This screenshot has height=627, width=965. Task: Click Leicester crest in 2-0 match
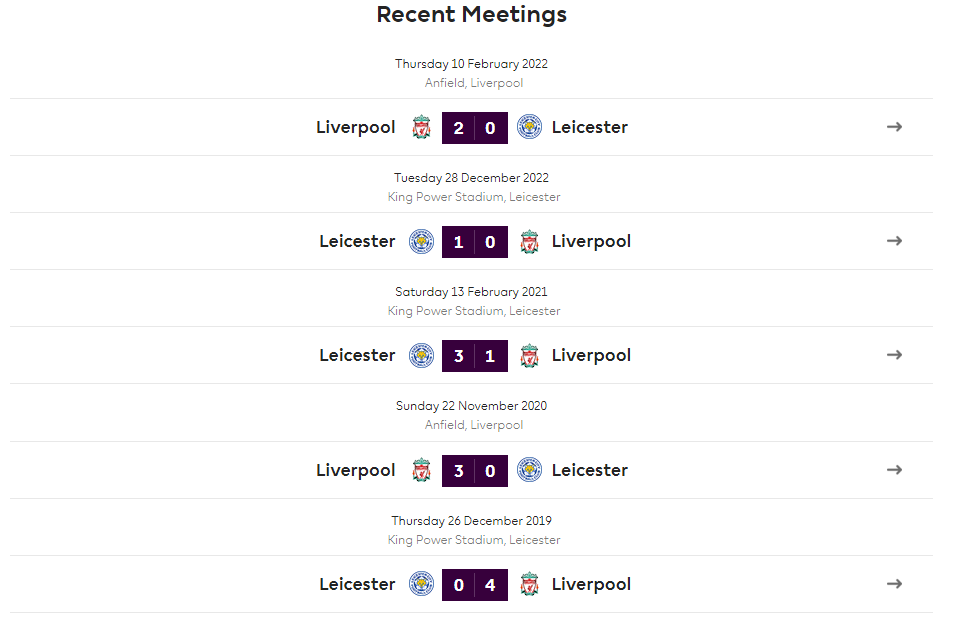[x=529, y=127]
